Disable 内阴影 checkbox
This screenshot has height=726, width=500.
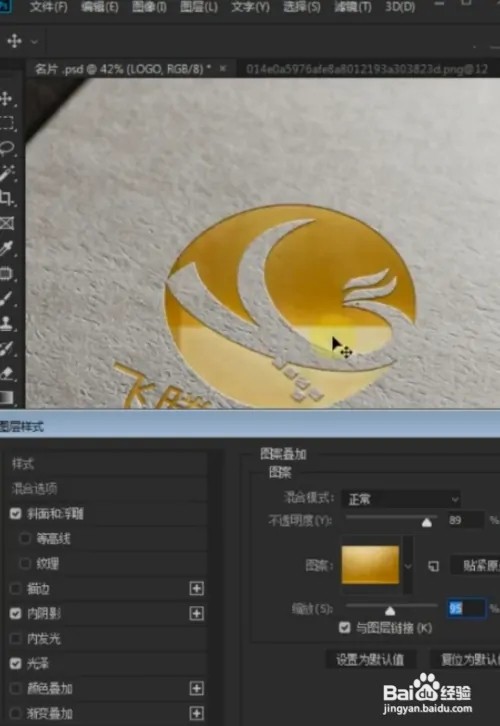pyautogui.click(x=16, y=613)
